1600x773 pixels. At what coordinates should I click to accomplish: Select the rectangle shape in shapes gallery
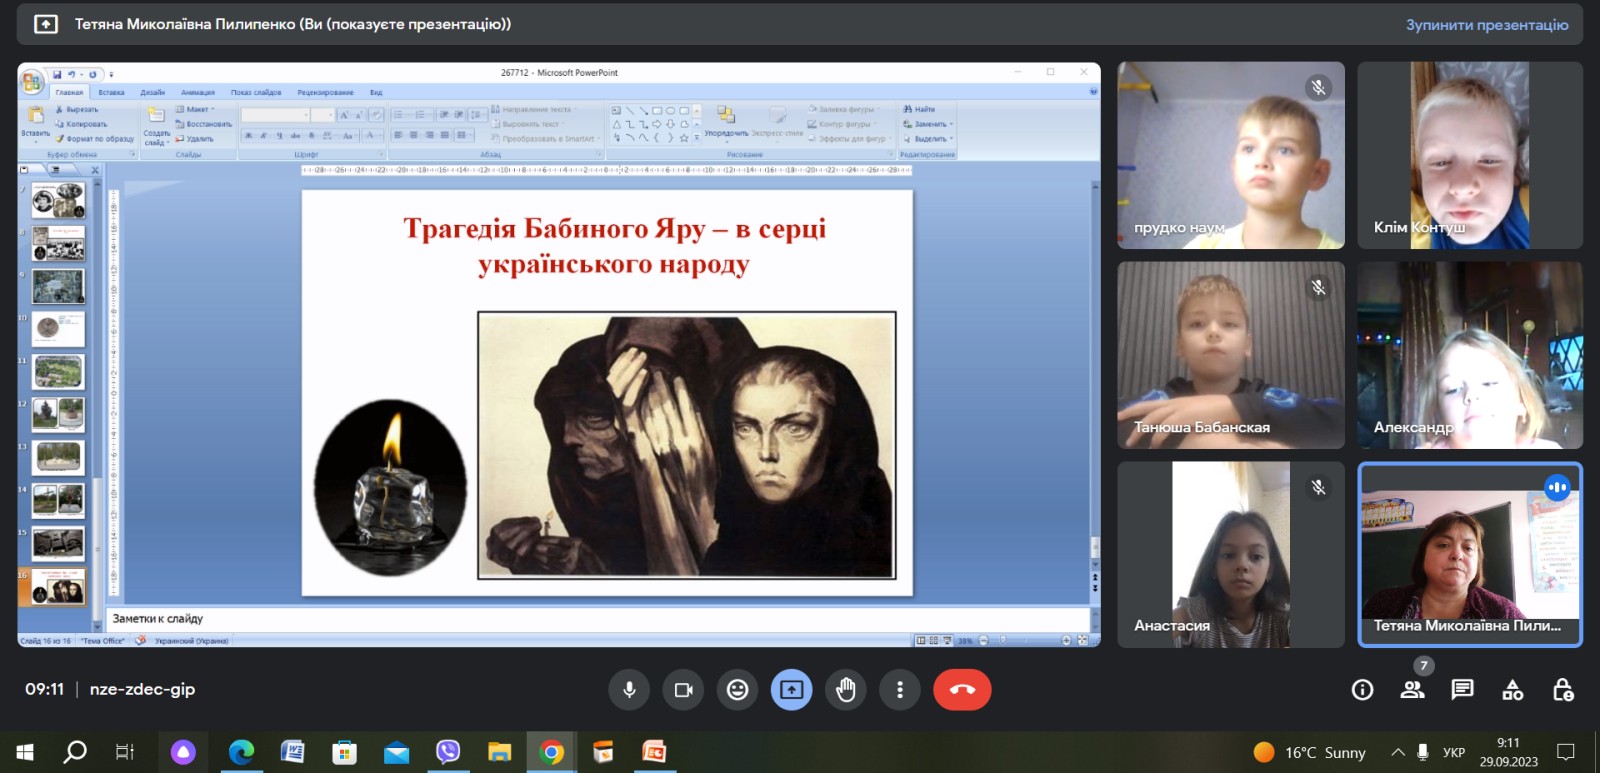657,111
